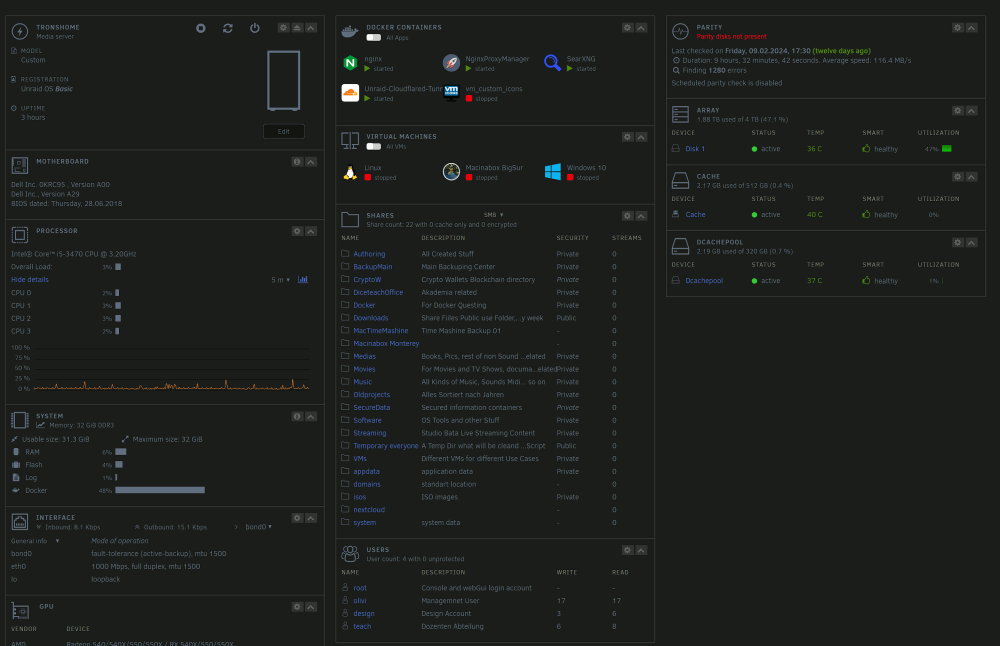Open the Dcachepool device link

point(704,281)
